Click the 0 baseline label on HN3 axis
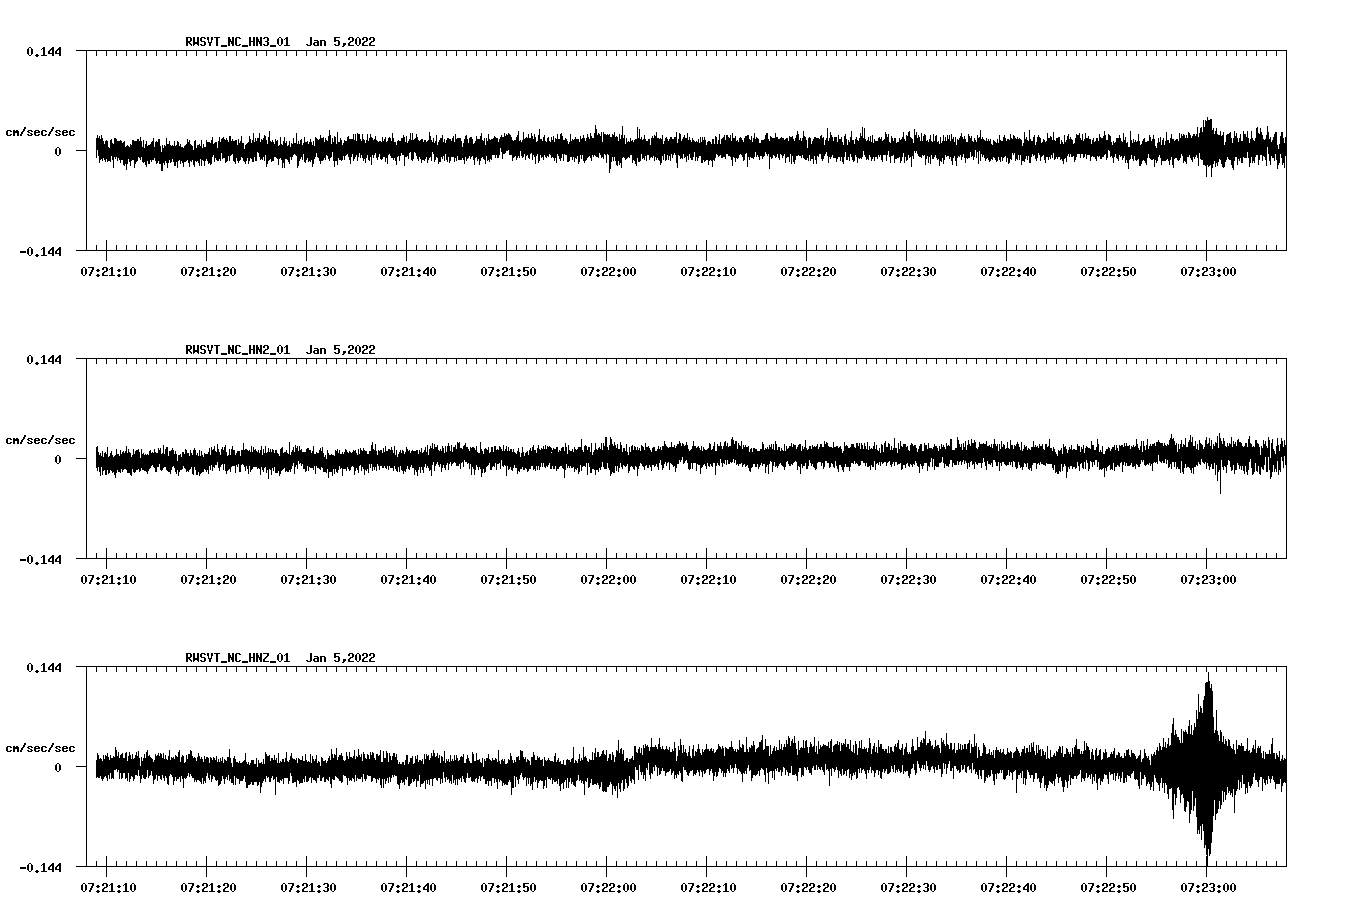Image resolution: width=1358 pixels, height=924 pixels. 58,151
